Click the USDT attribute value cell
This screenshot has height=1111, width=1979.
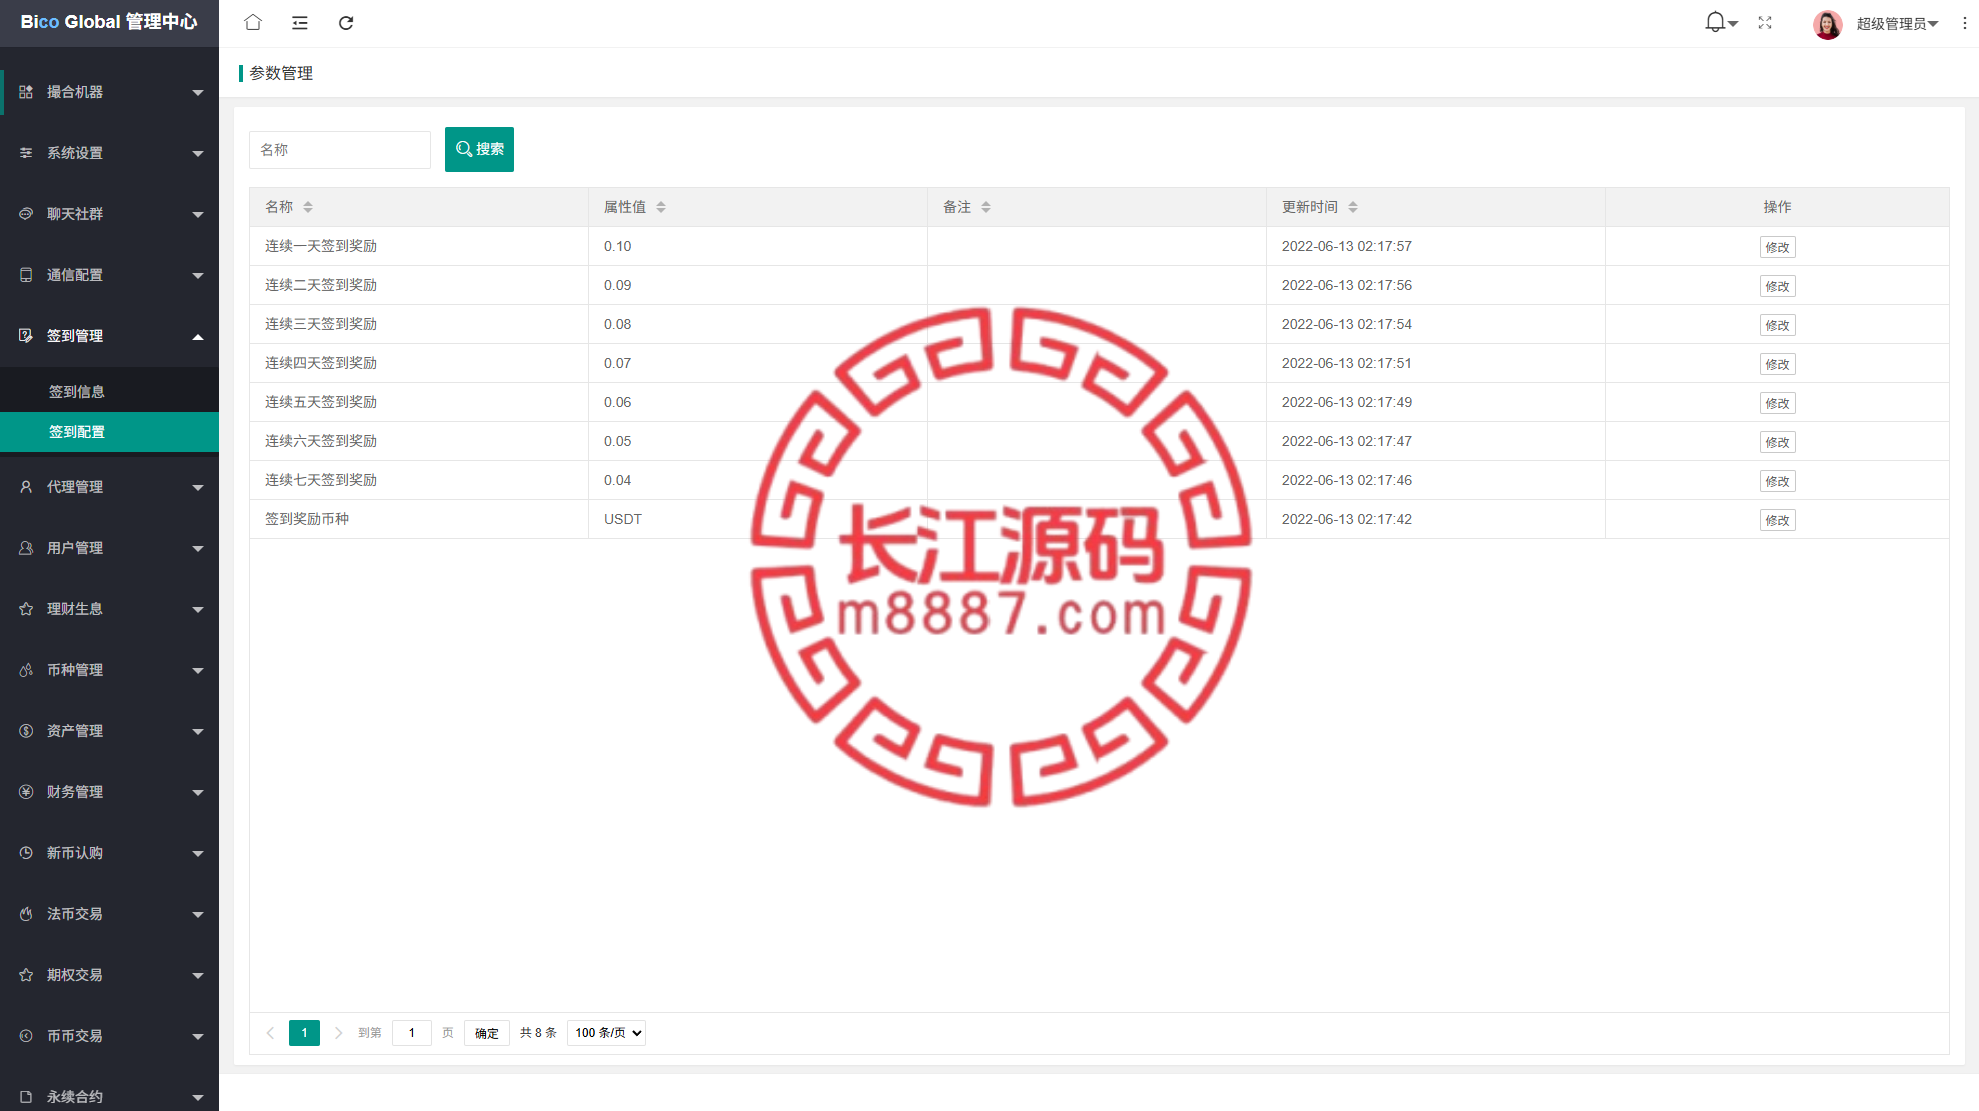pyautogui.click(x=758, y=519)
